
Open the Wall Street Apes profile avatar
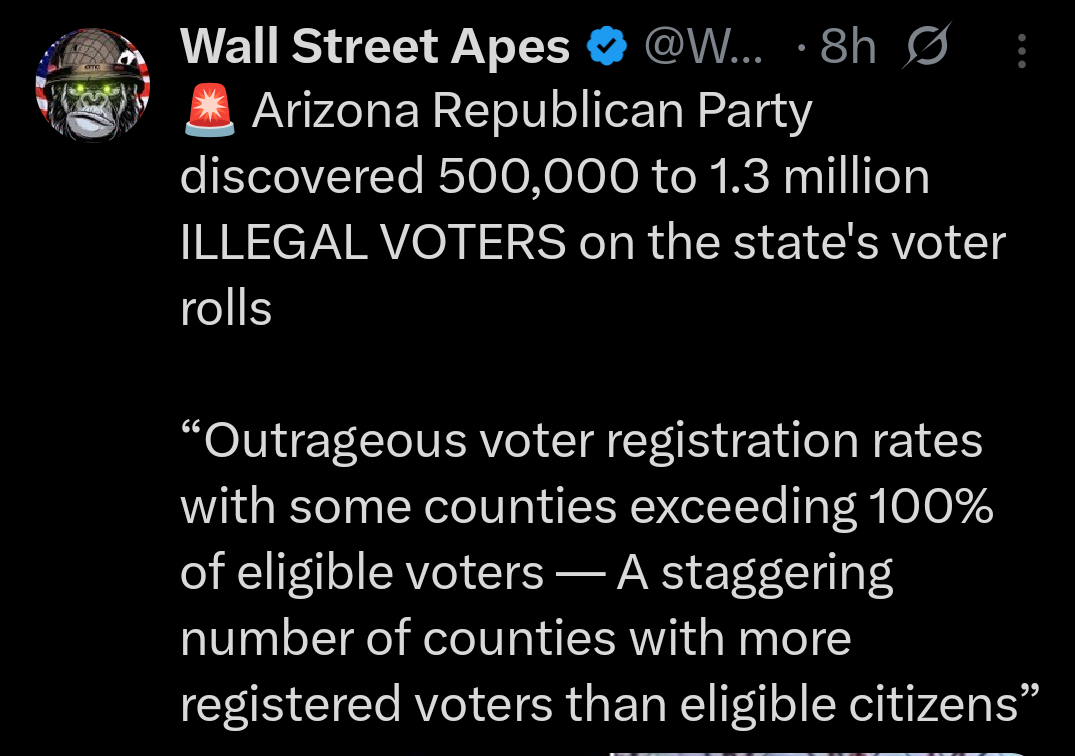coord(92,85)
